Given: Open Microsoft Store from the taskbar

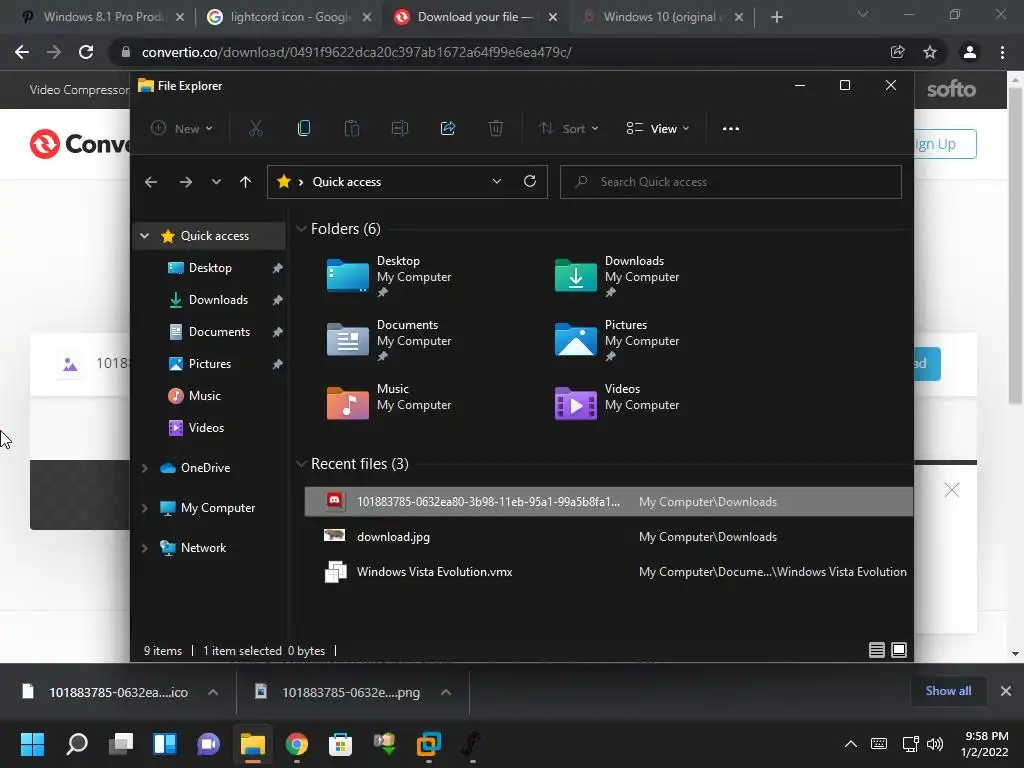Looking at the screenshot, I should point(340,744).
